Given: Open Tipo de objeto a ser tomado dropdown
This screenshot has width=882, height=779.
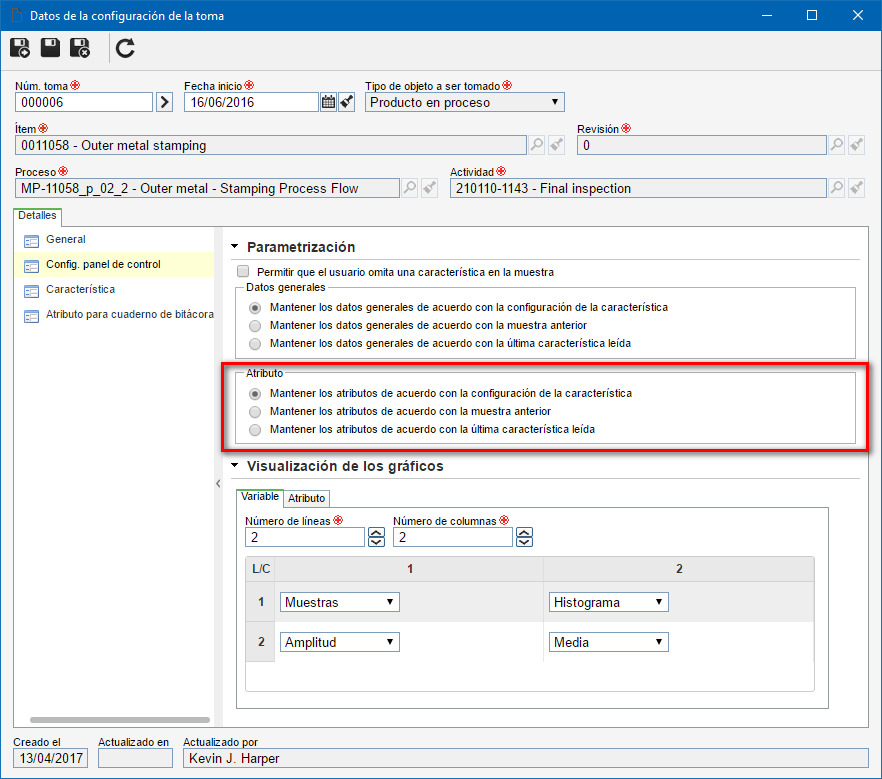Looking at the screenshot, I should pos(465,102).
